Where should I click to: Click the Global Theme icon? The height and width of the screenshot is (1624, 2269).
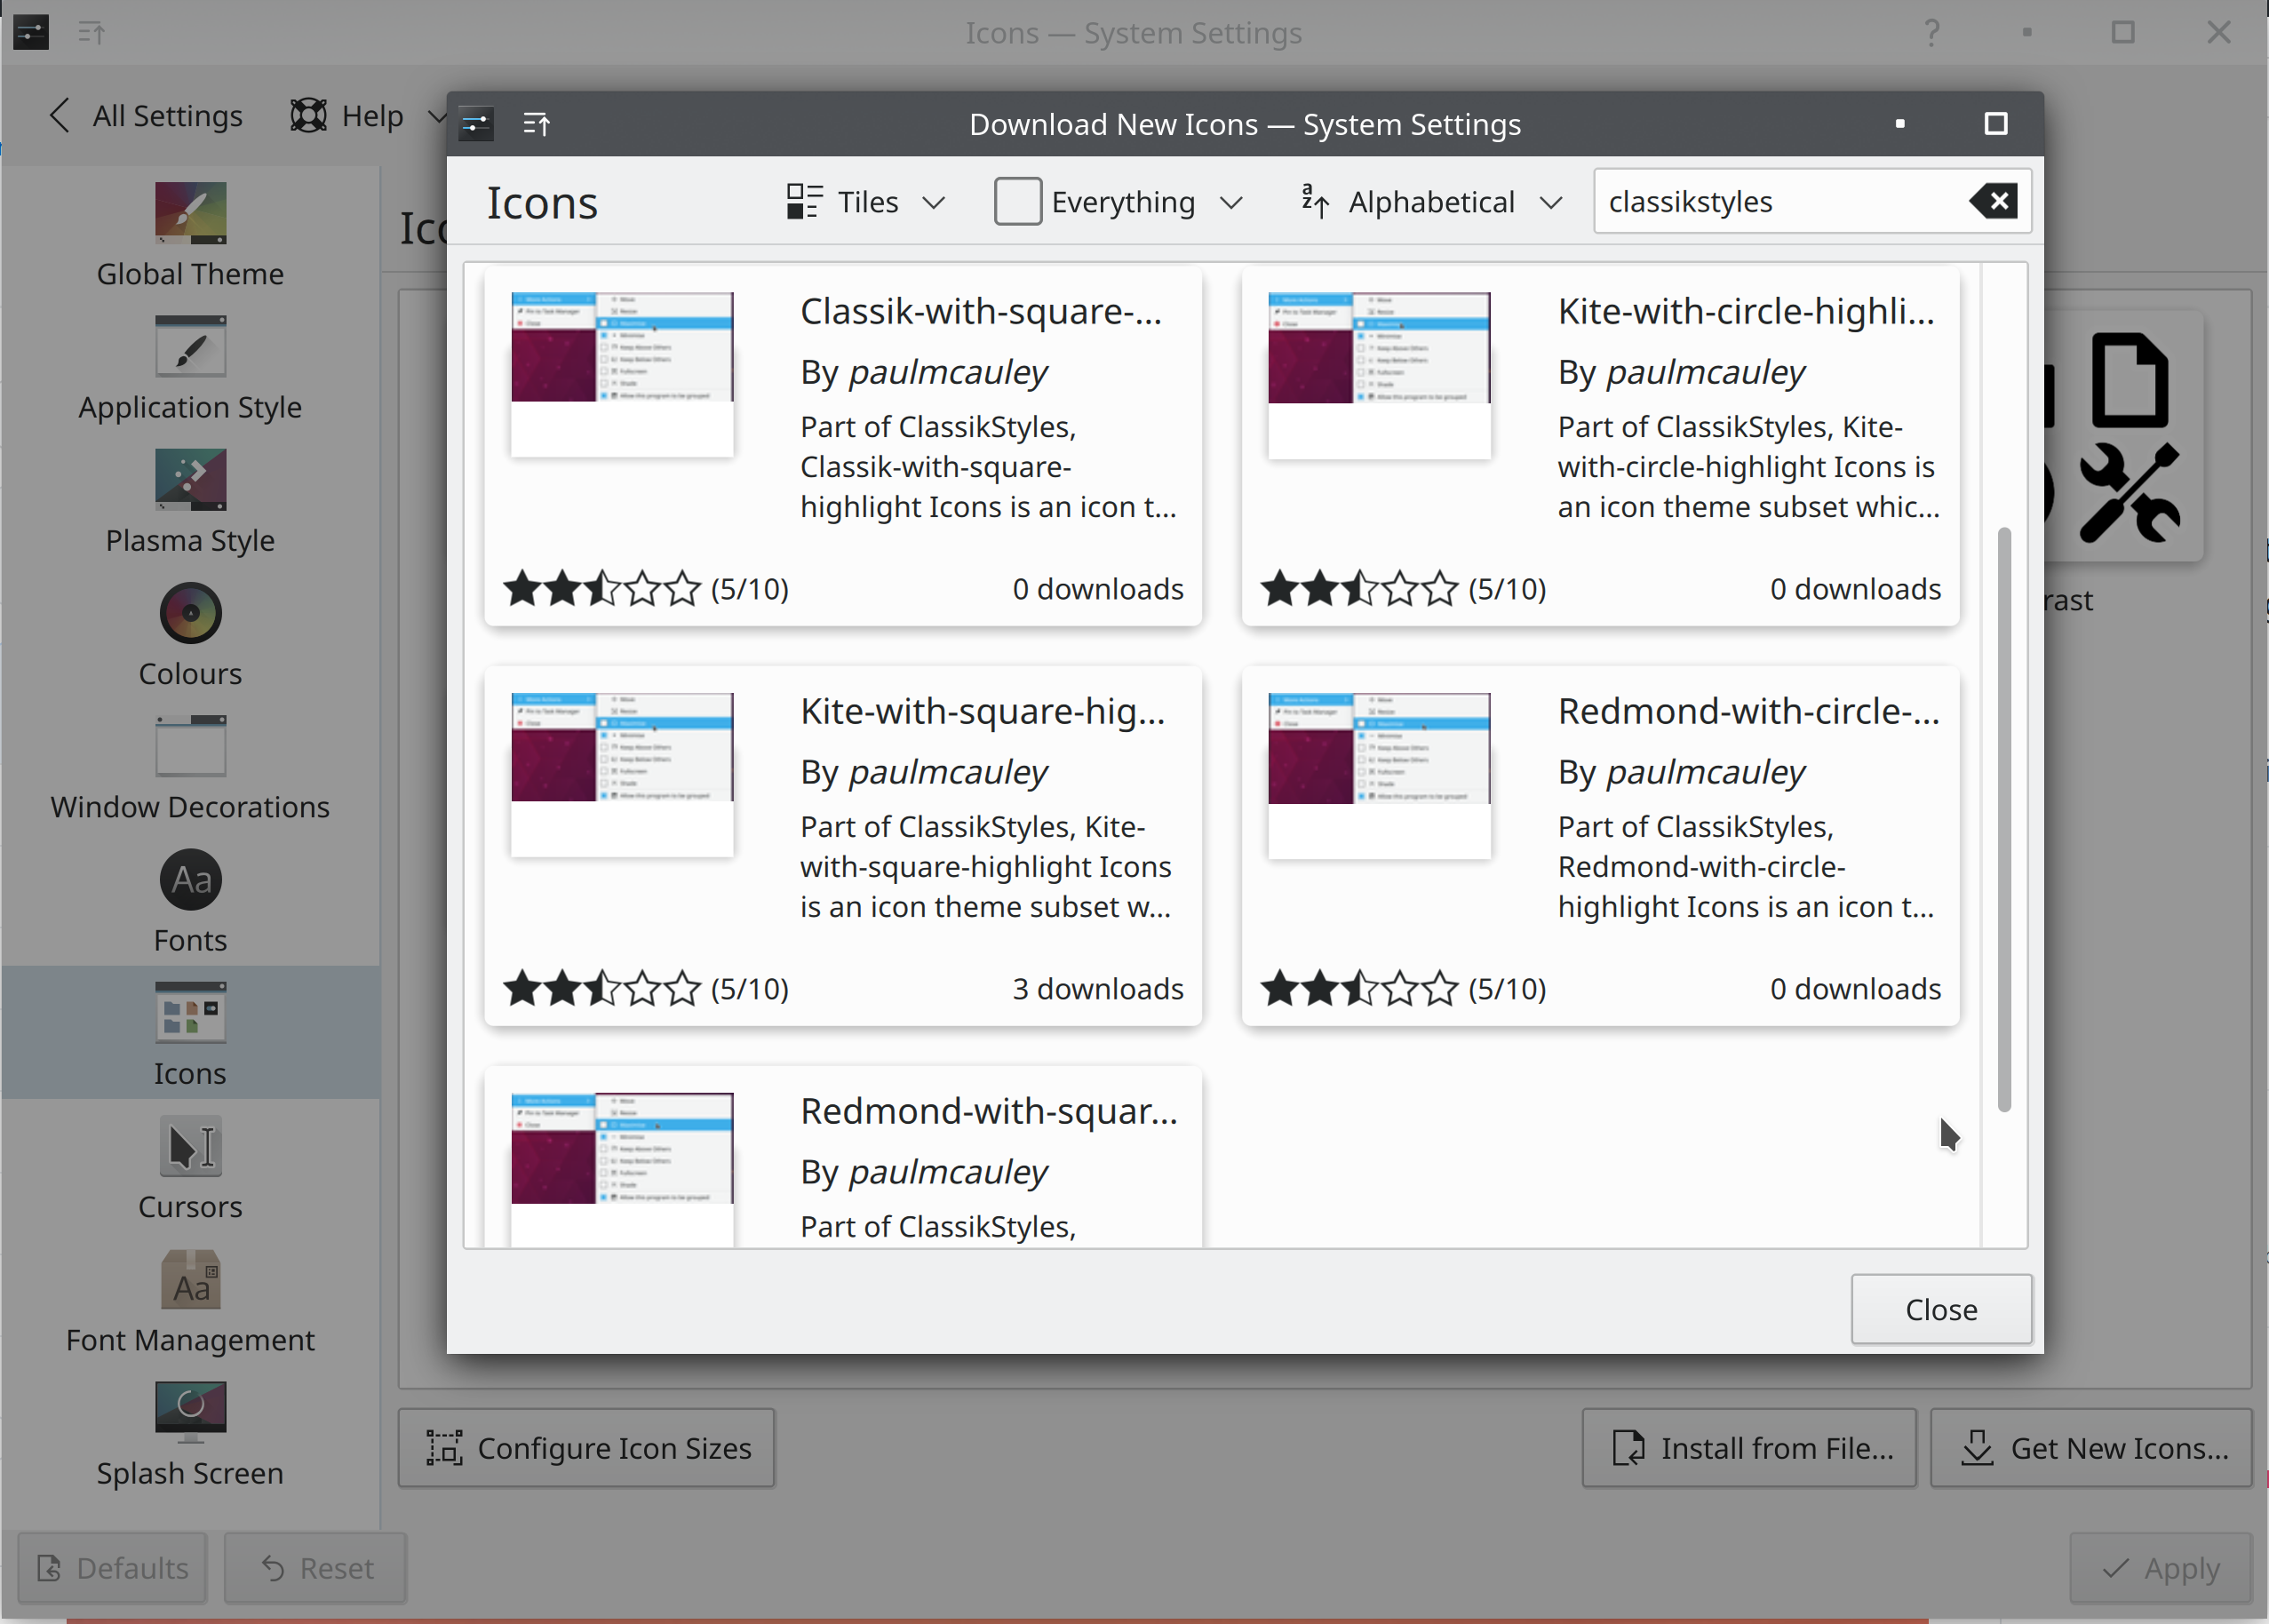[x=188, y=214]
